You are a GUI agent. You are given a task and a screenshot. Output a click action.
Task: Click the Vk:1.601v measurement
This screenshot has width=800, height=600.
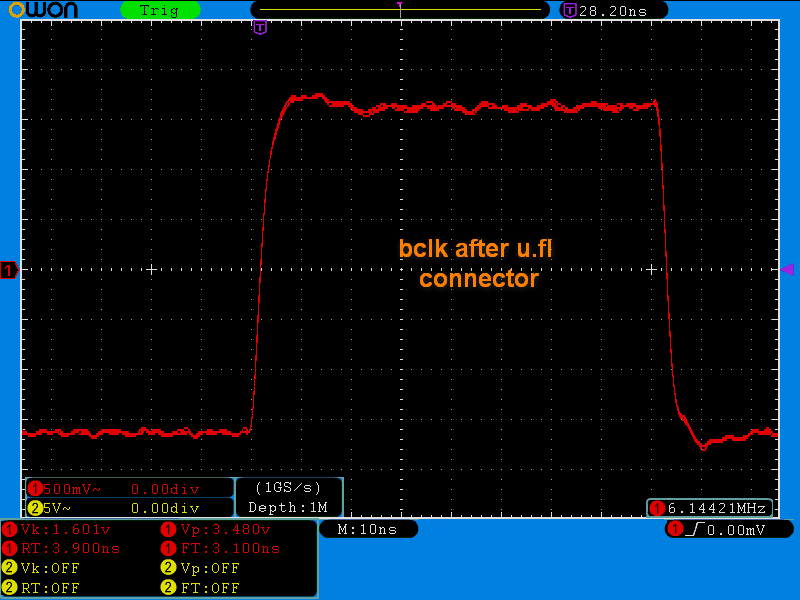[66, 530]
